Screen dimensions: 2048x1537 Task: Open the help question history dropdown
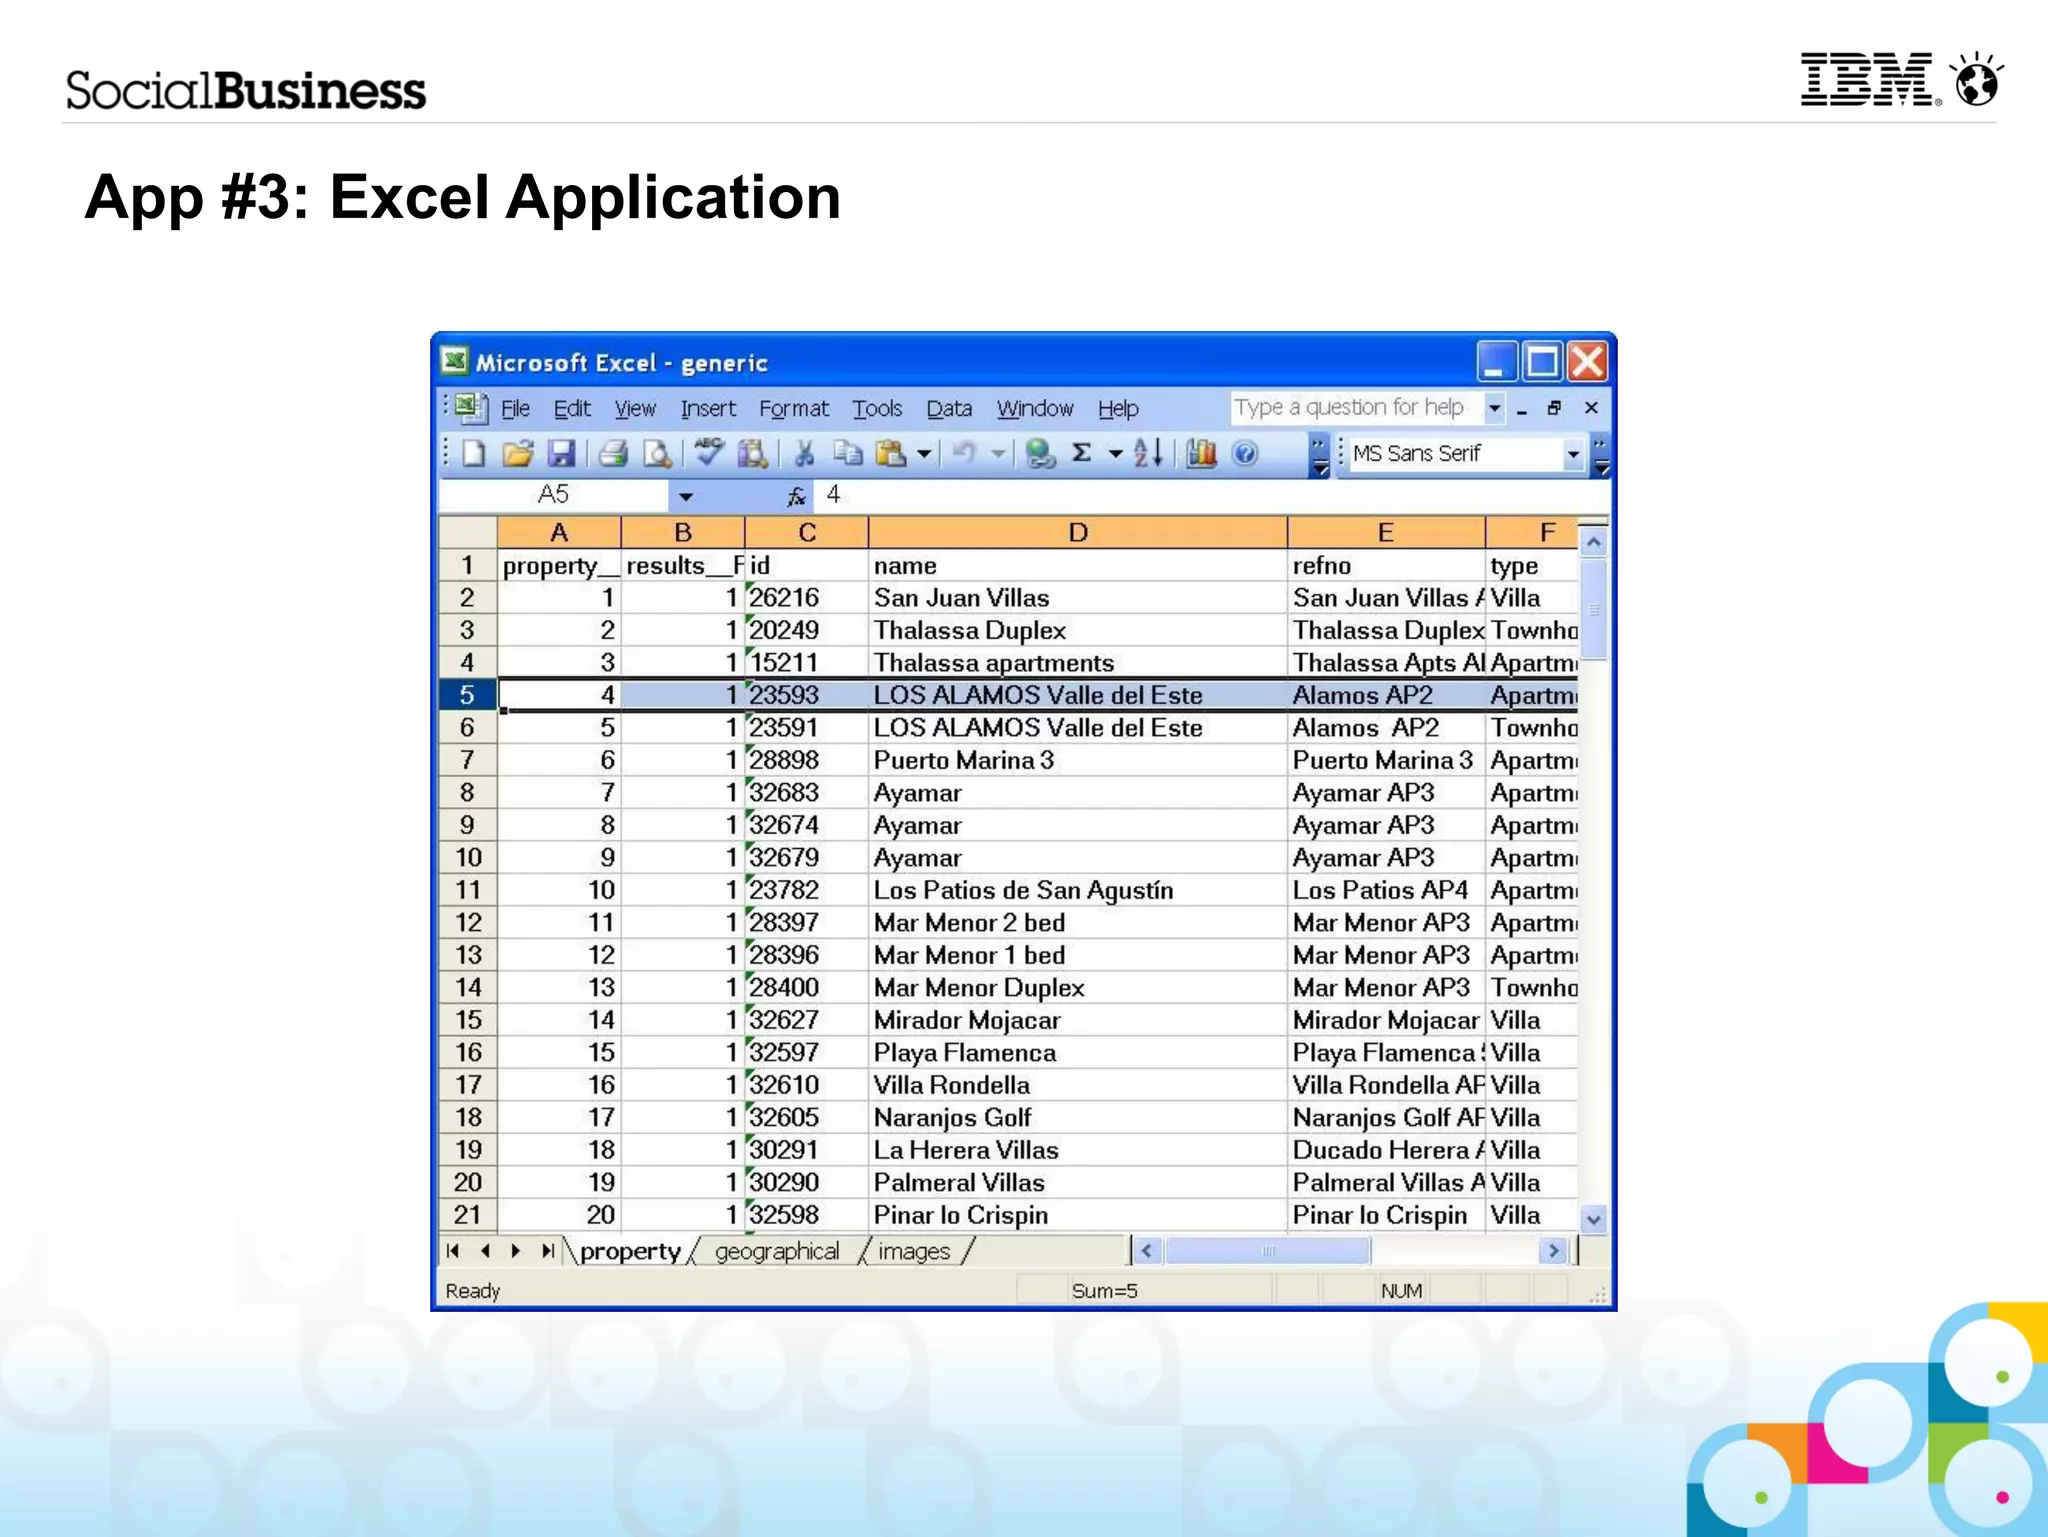[1494, 408]
